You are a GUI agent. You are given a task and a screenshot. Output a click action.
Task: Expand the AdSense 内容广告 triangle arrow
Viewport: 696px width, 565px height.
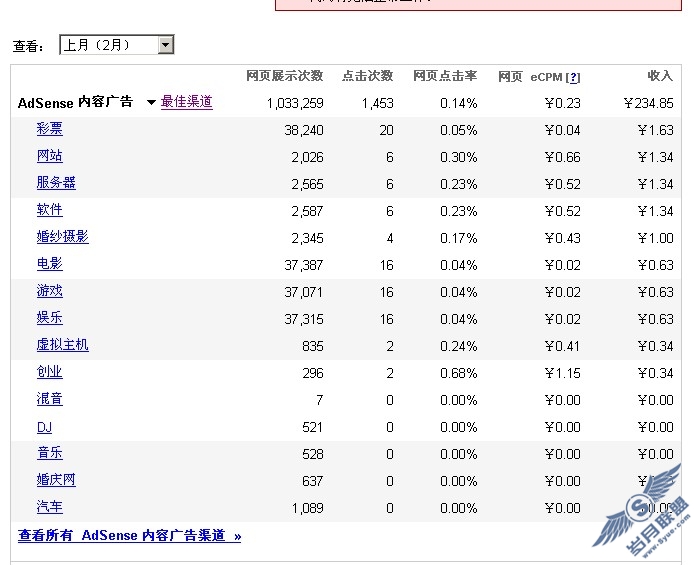(151, 103)
